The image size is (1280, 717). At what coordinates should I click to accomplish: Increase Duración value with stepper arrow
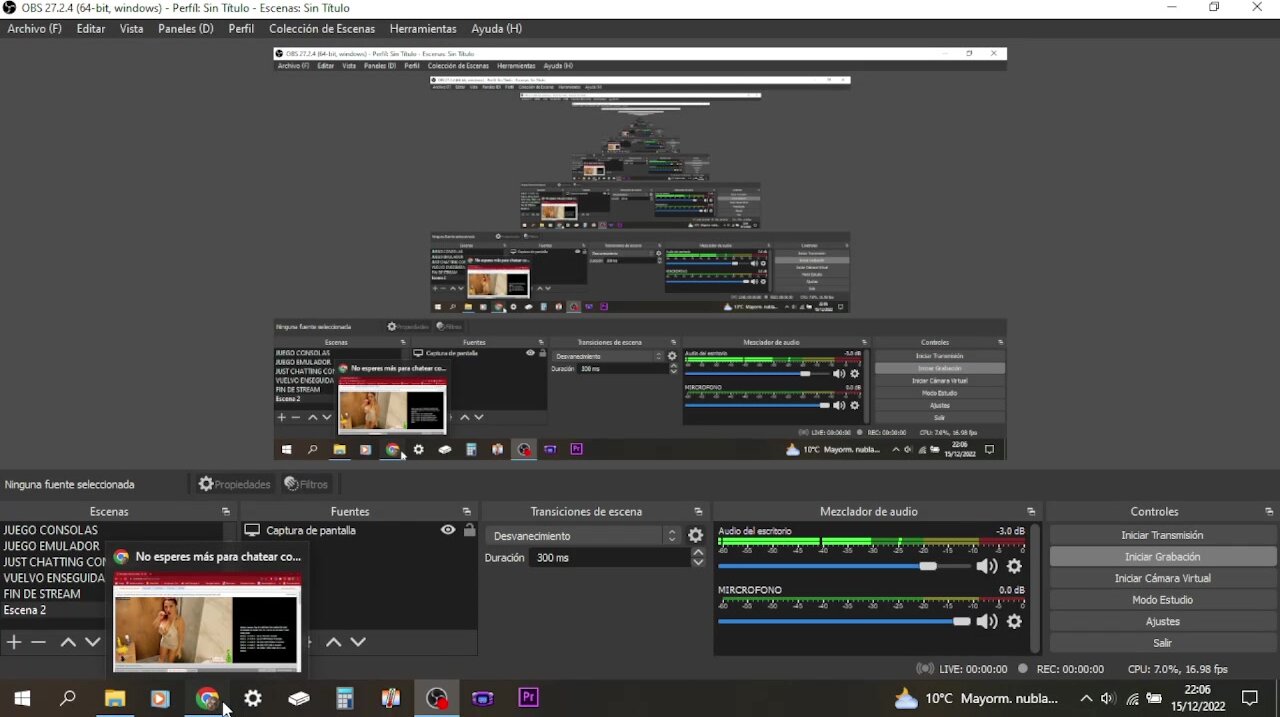(x=698, y=553)
